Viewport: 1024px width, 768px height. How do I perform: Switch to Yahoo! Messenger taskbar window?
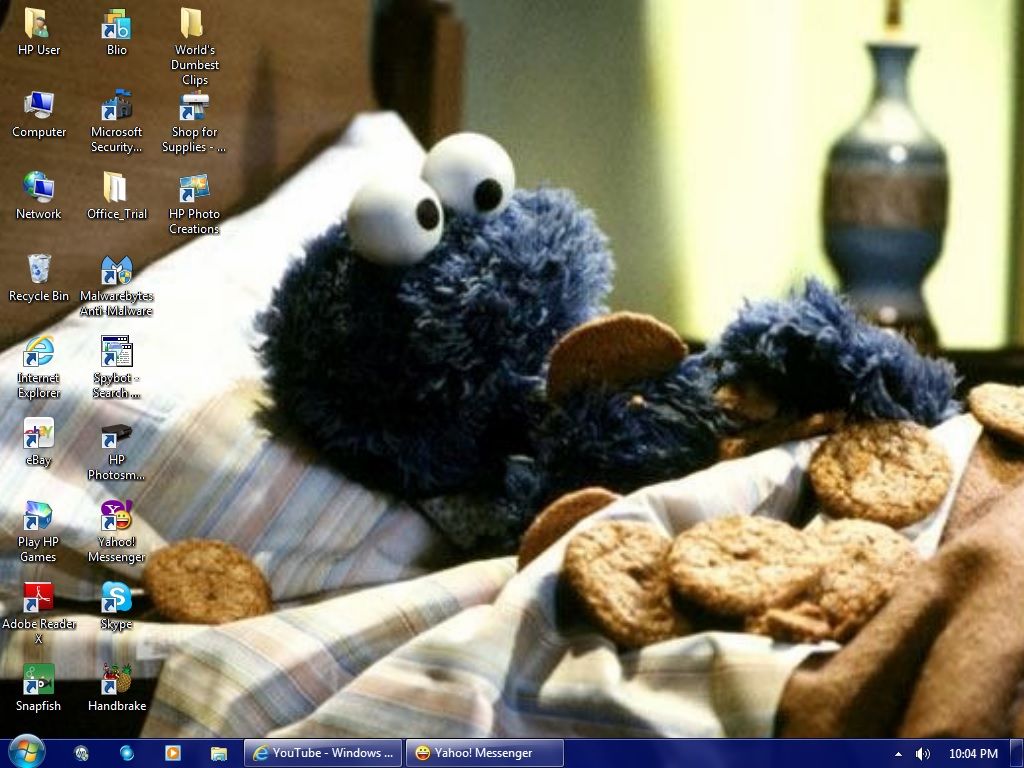tap(485, 753)
